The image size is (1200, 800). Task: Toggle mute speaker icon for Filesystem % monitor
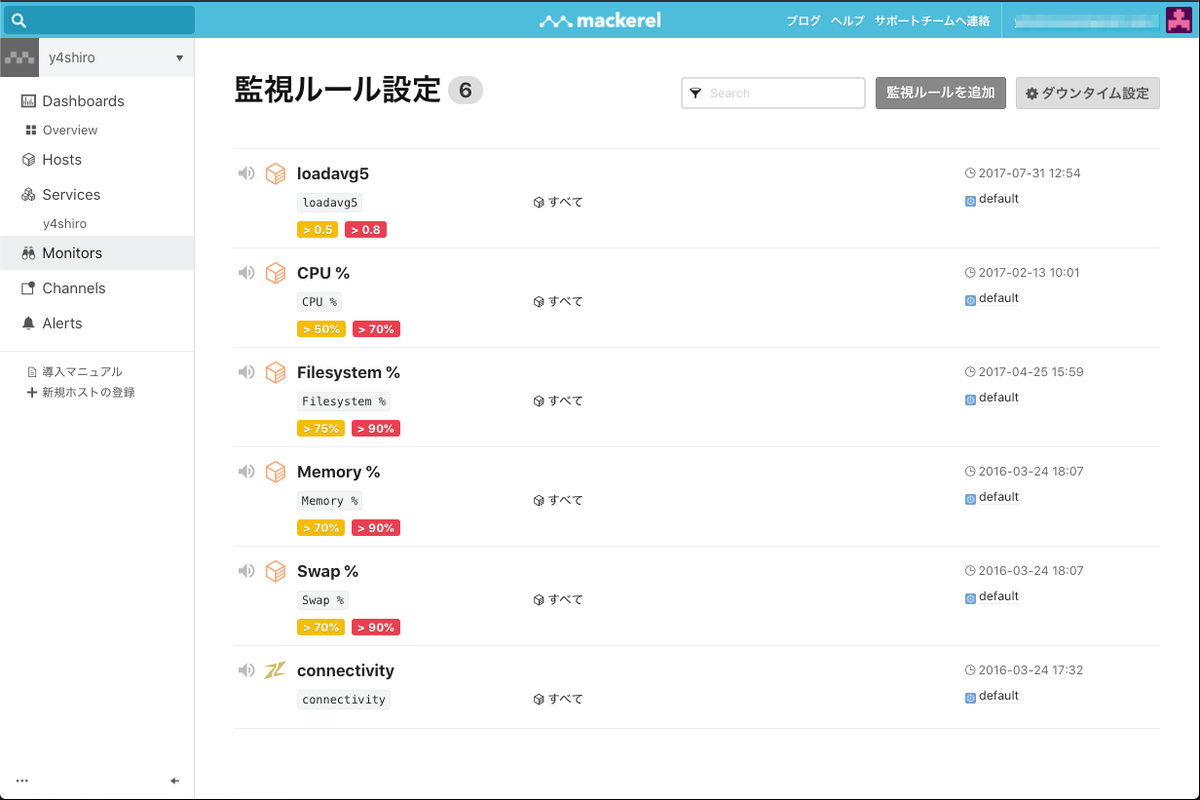[246, 372]
